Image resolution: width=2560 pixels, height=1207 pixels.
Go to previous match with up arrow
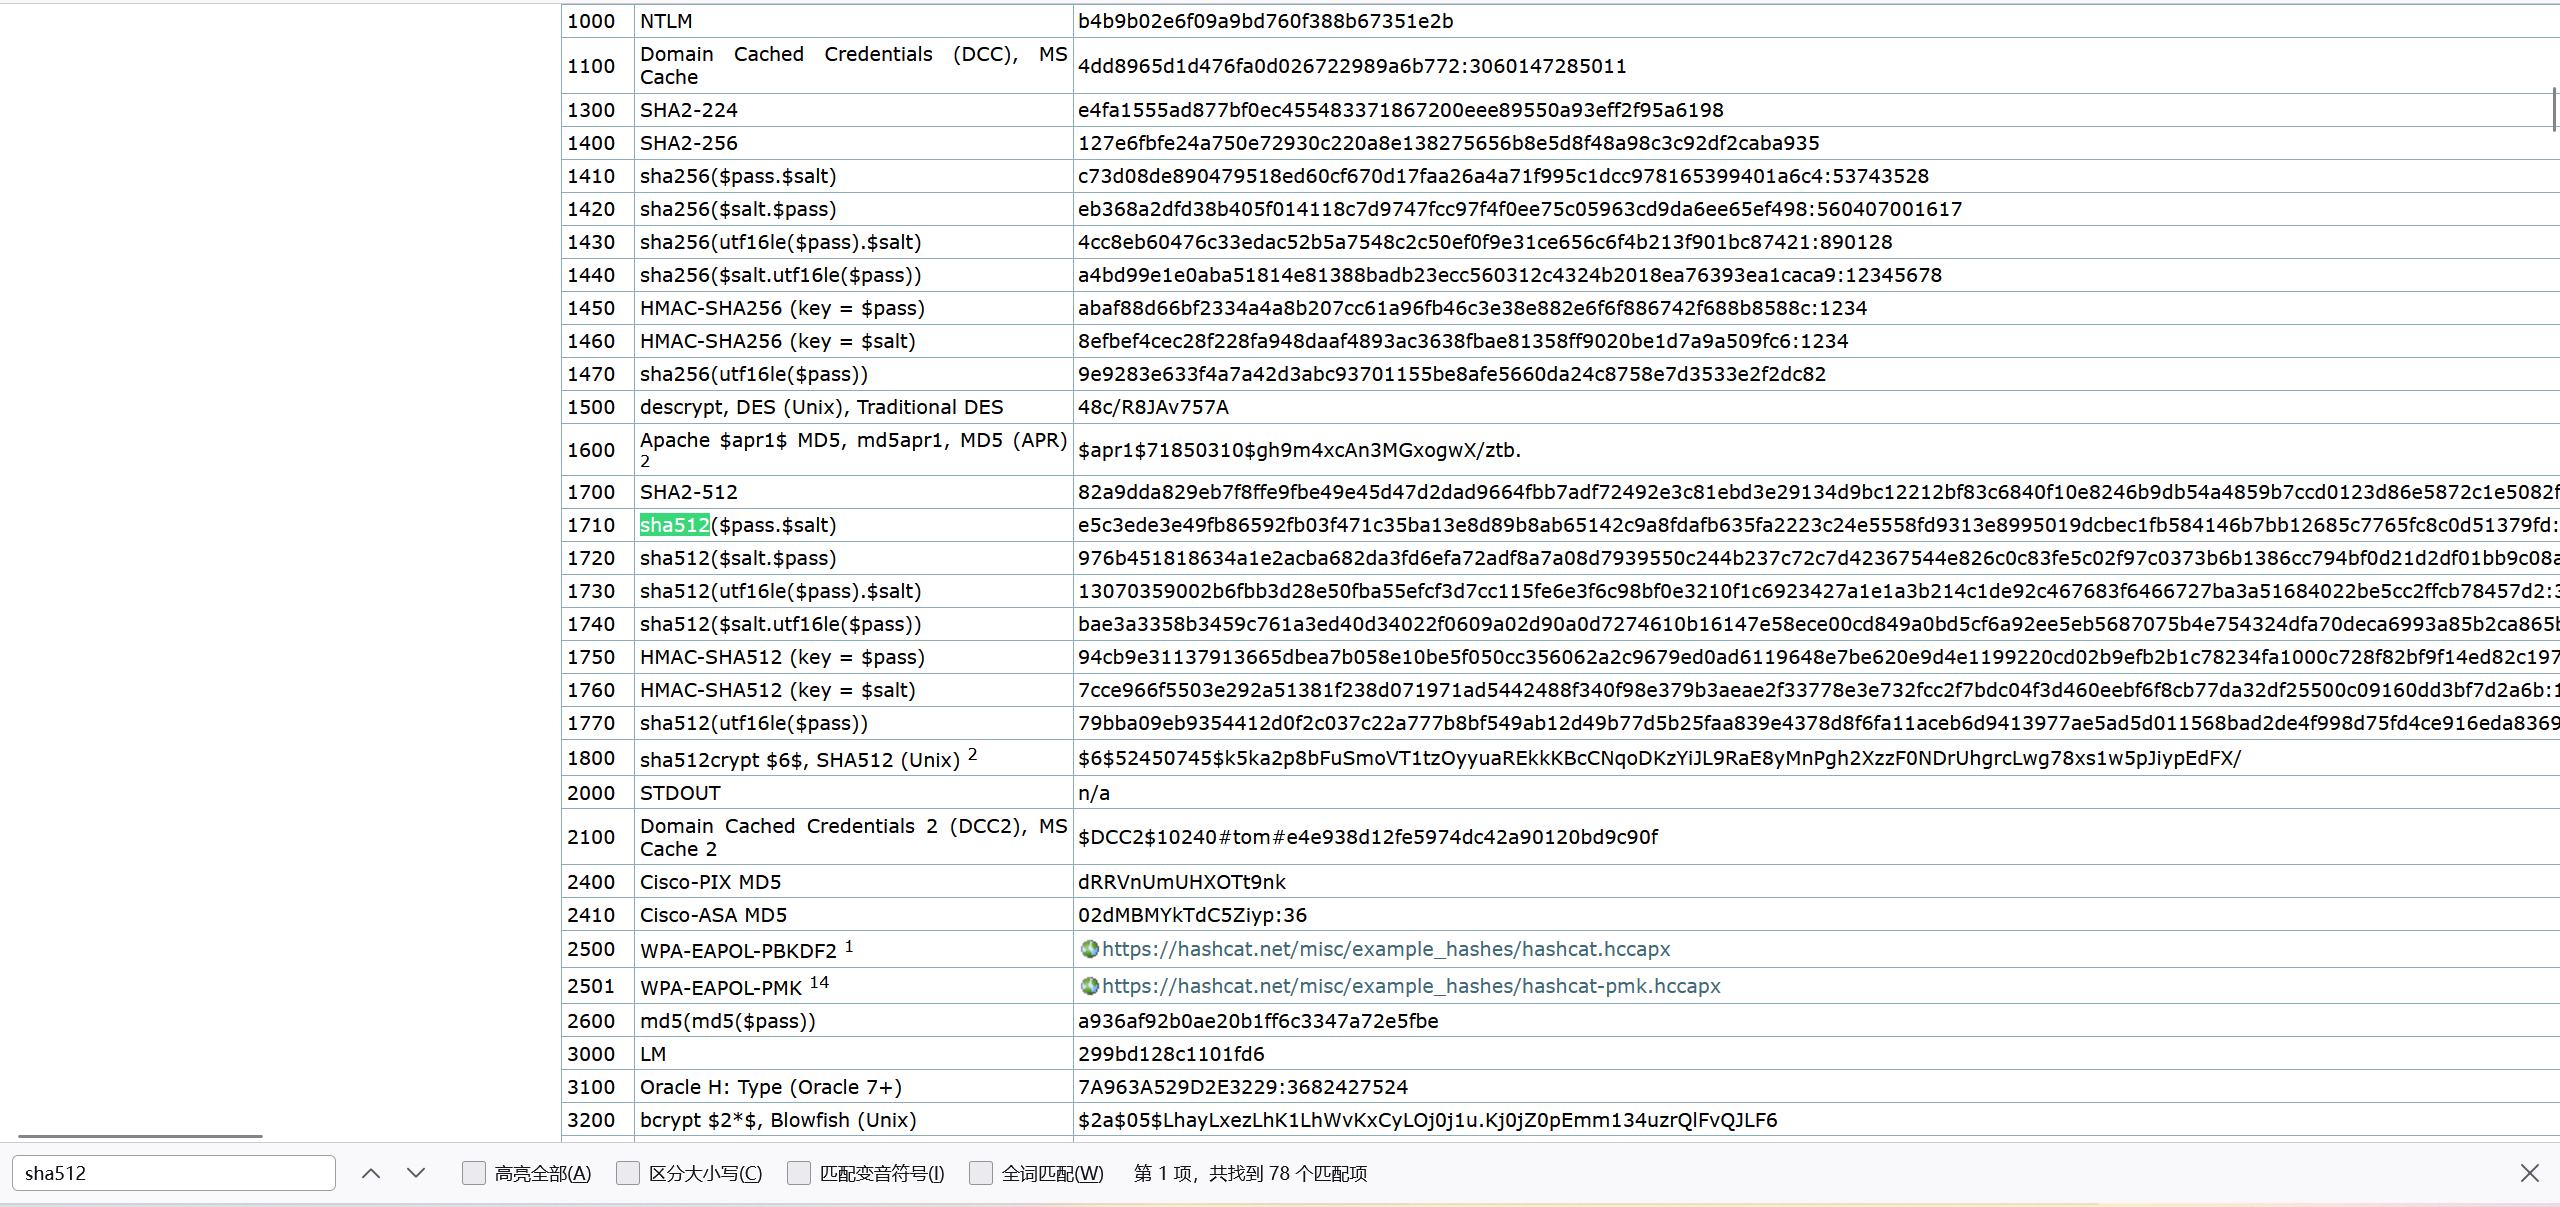point(371,1173)
